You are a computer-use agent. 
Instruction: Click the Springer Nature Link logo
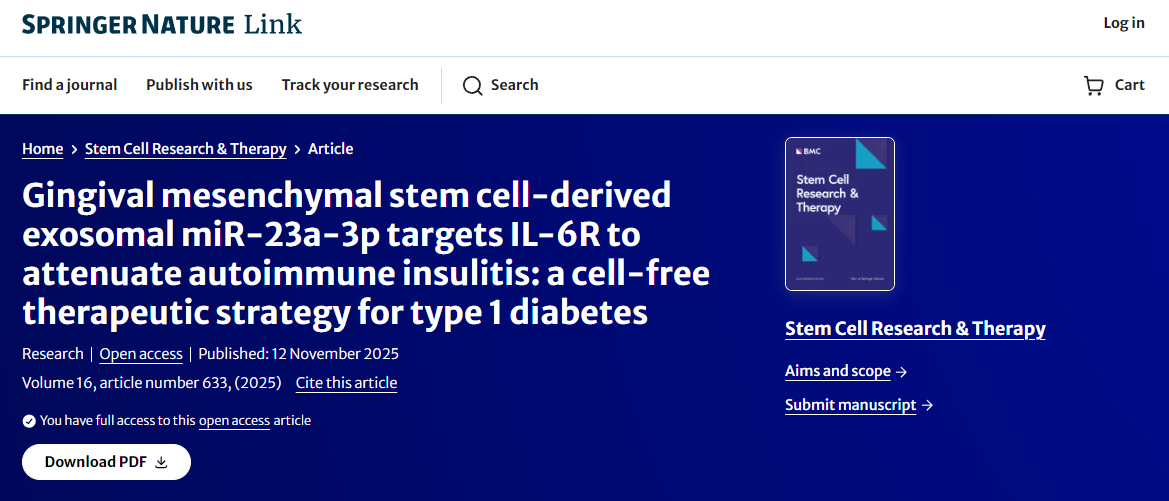(162, 24)
